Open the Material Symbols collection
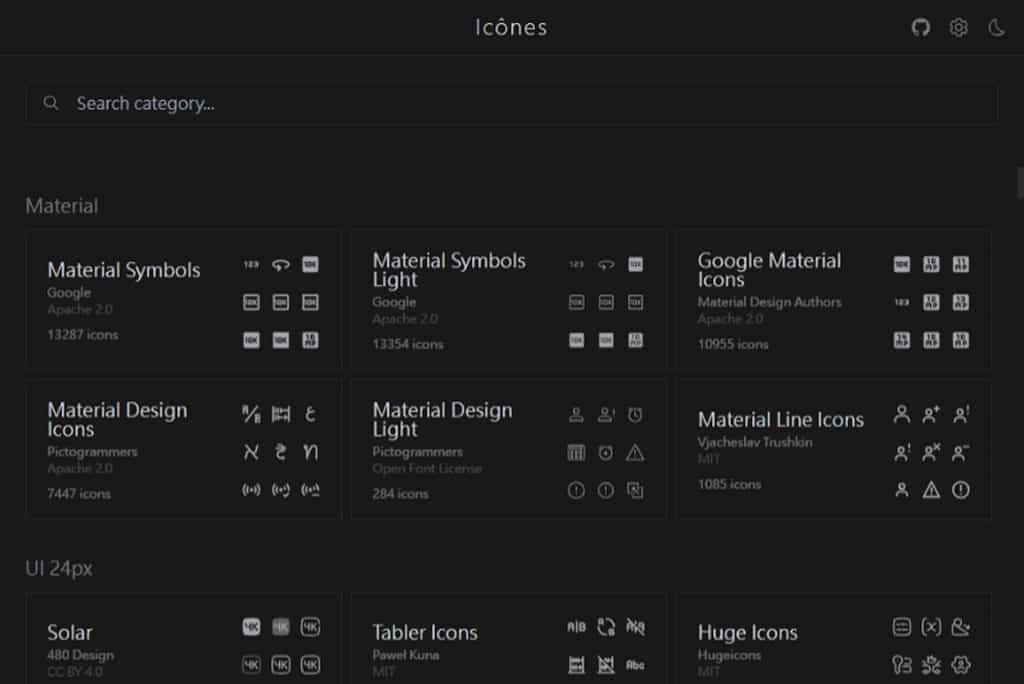The width and height of the screenshot is (1024, 684). point(124,270)
